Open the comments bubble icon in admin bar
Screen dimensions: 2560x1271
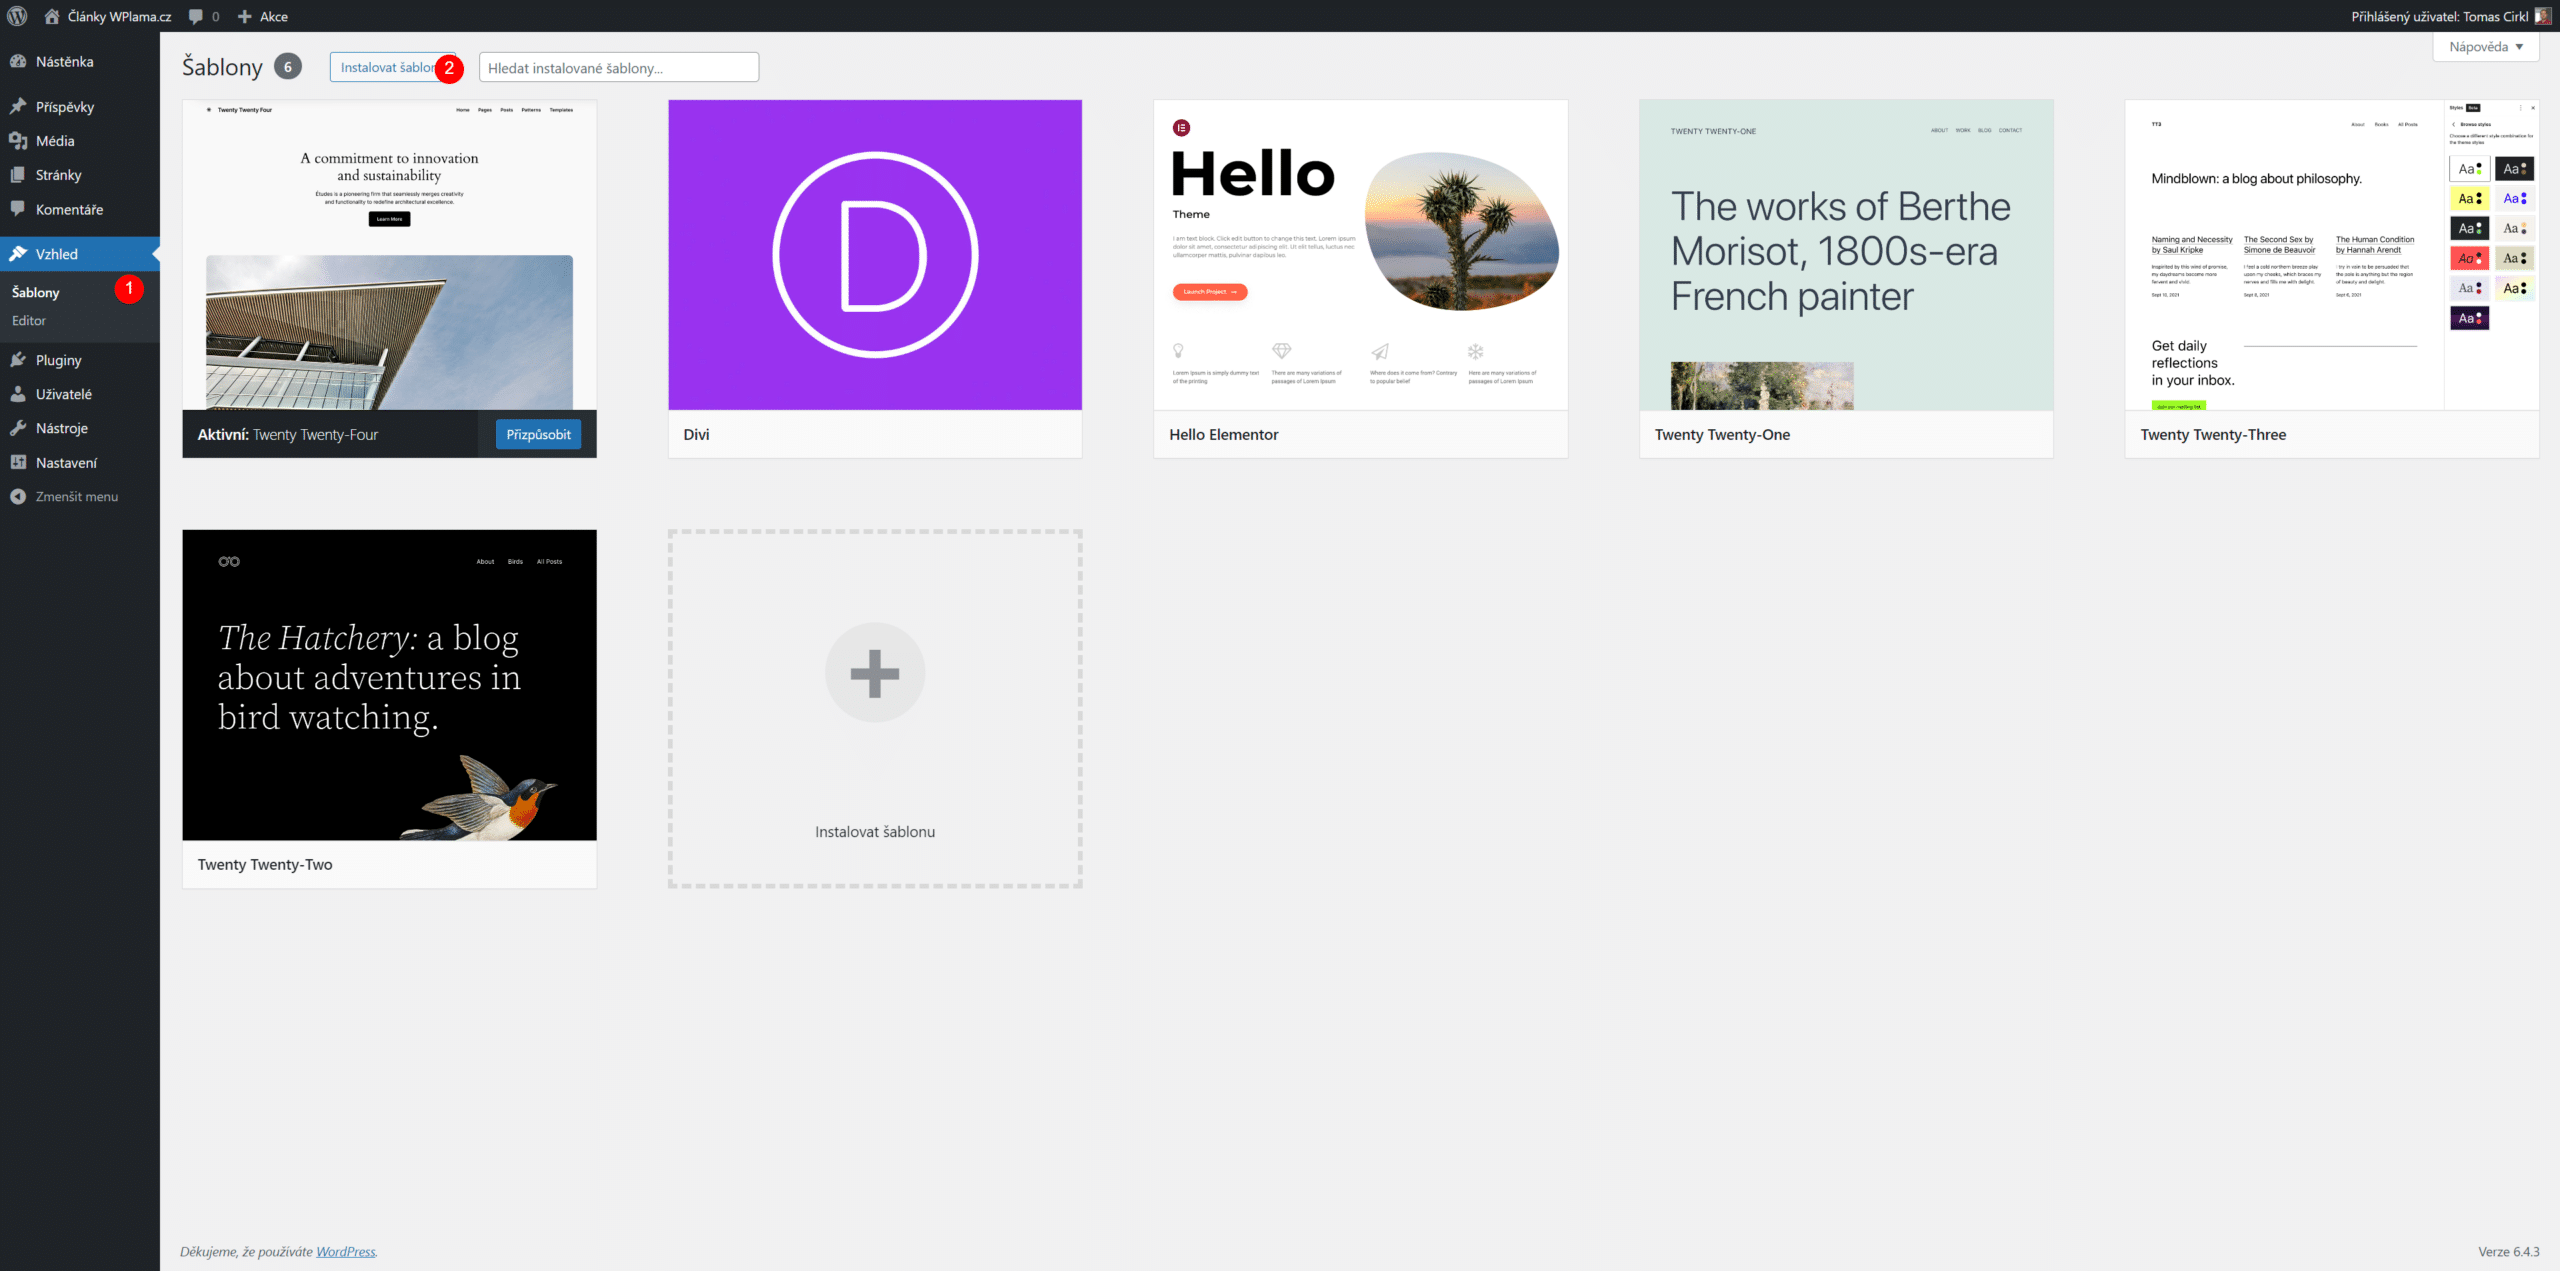click(196, 16)
